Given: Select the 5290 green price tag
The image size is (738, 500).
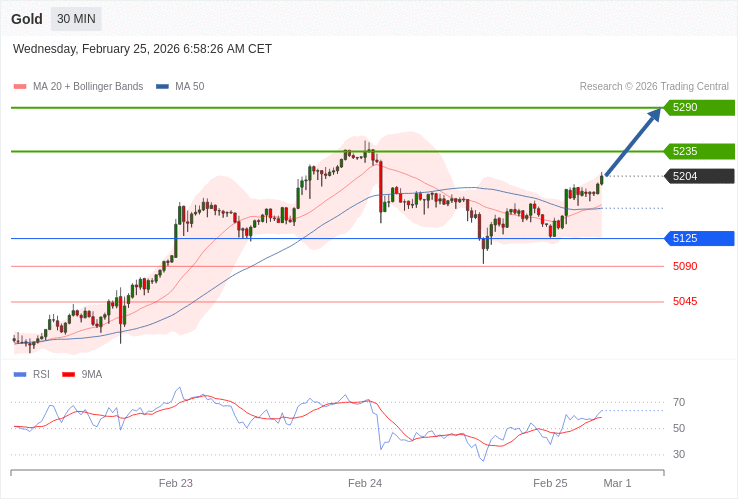Looking at the screenshot, I should [x=699, y=107].
